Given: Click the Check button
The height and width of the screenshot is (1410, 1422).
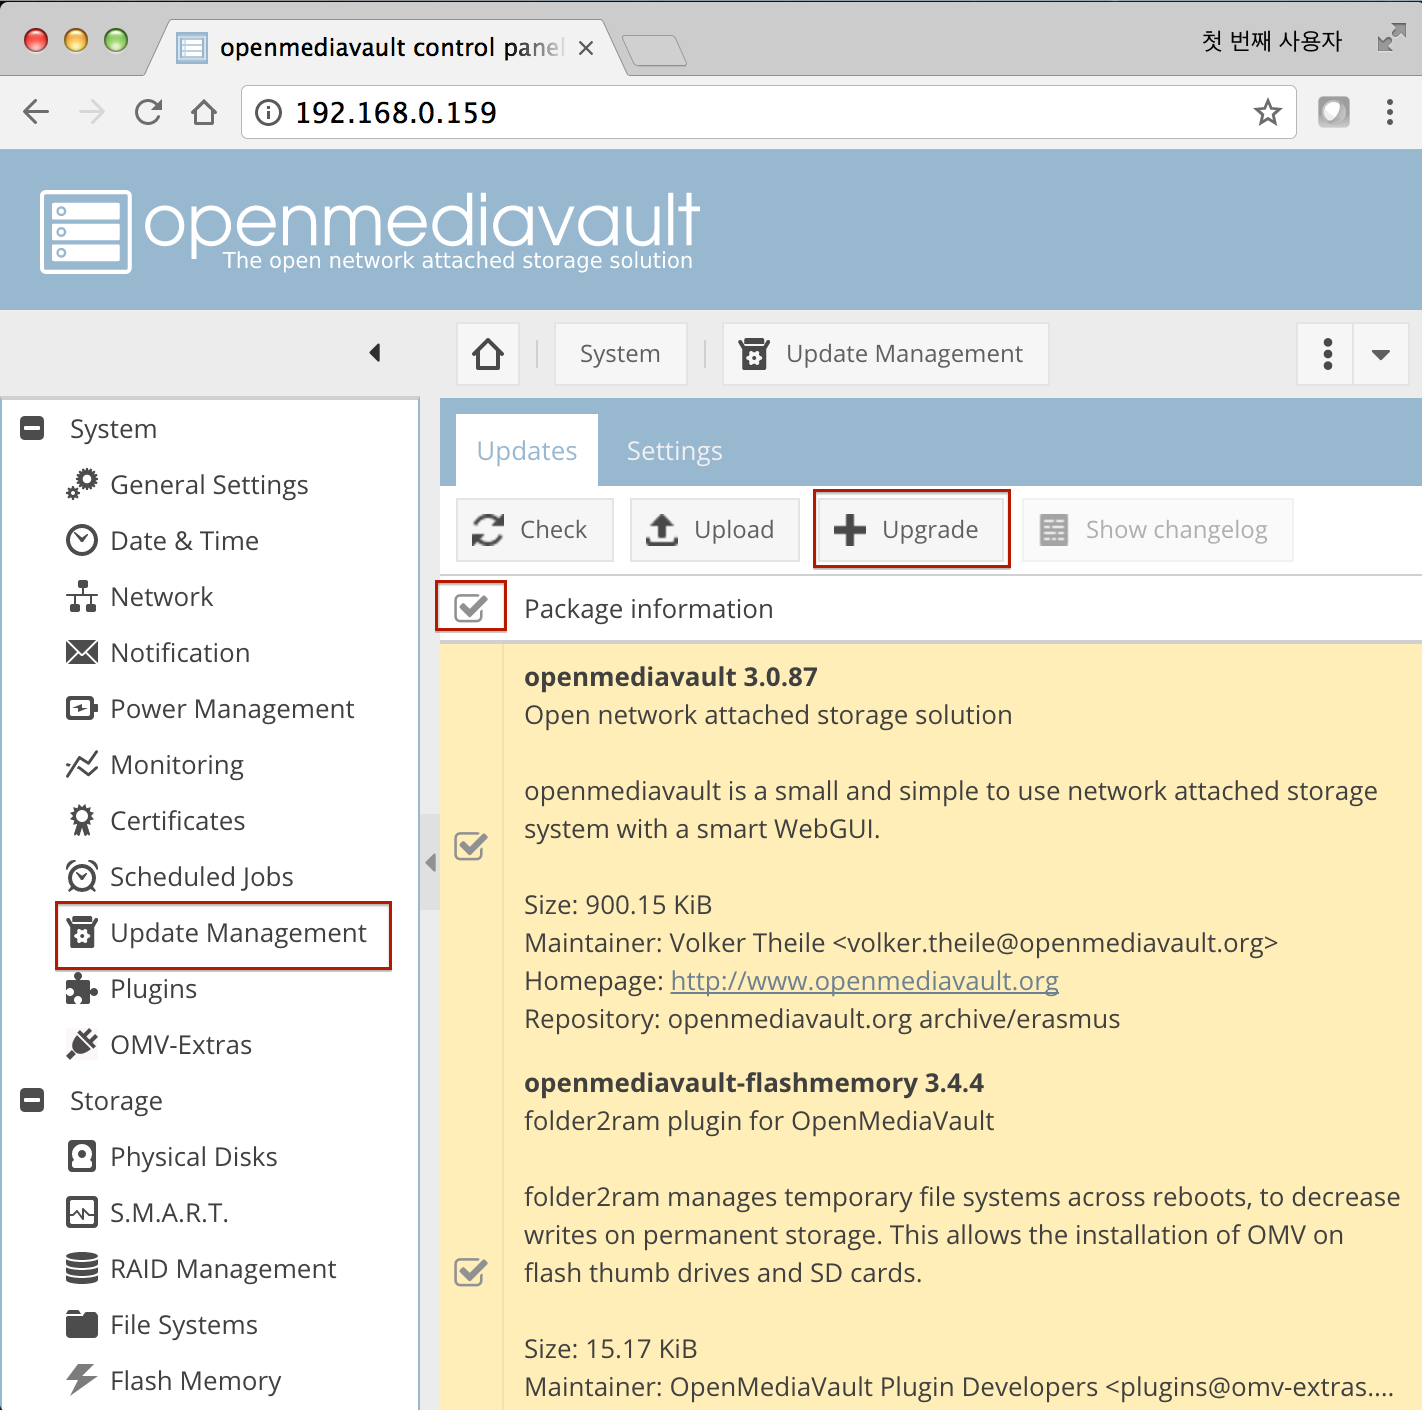Looking at the screenshot, I should [535, 530].
